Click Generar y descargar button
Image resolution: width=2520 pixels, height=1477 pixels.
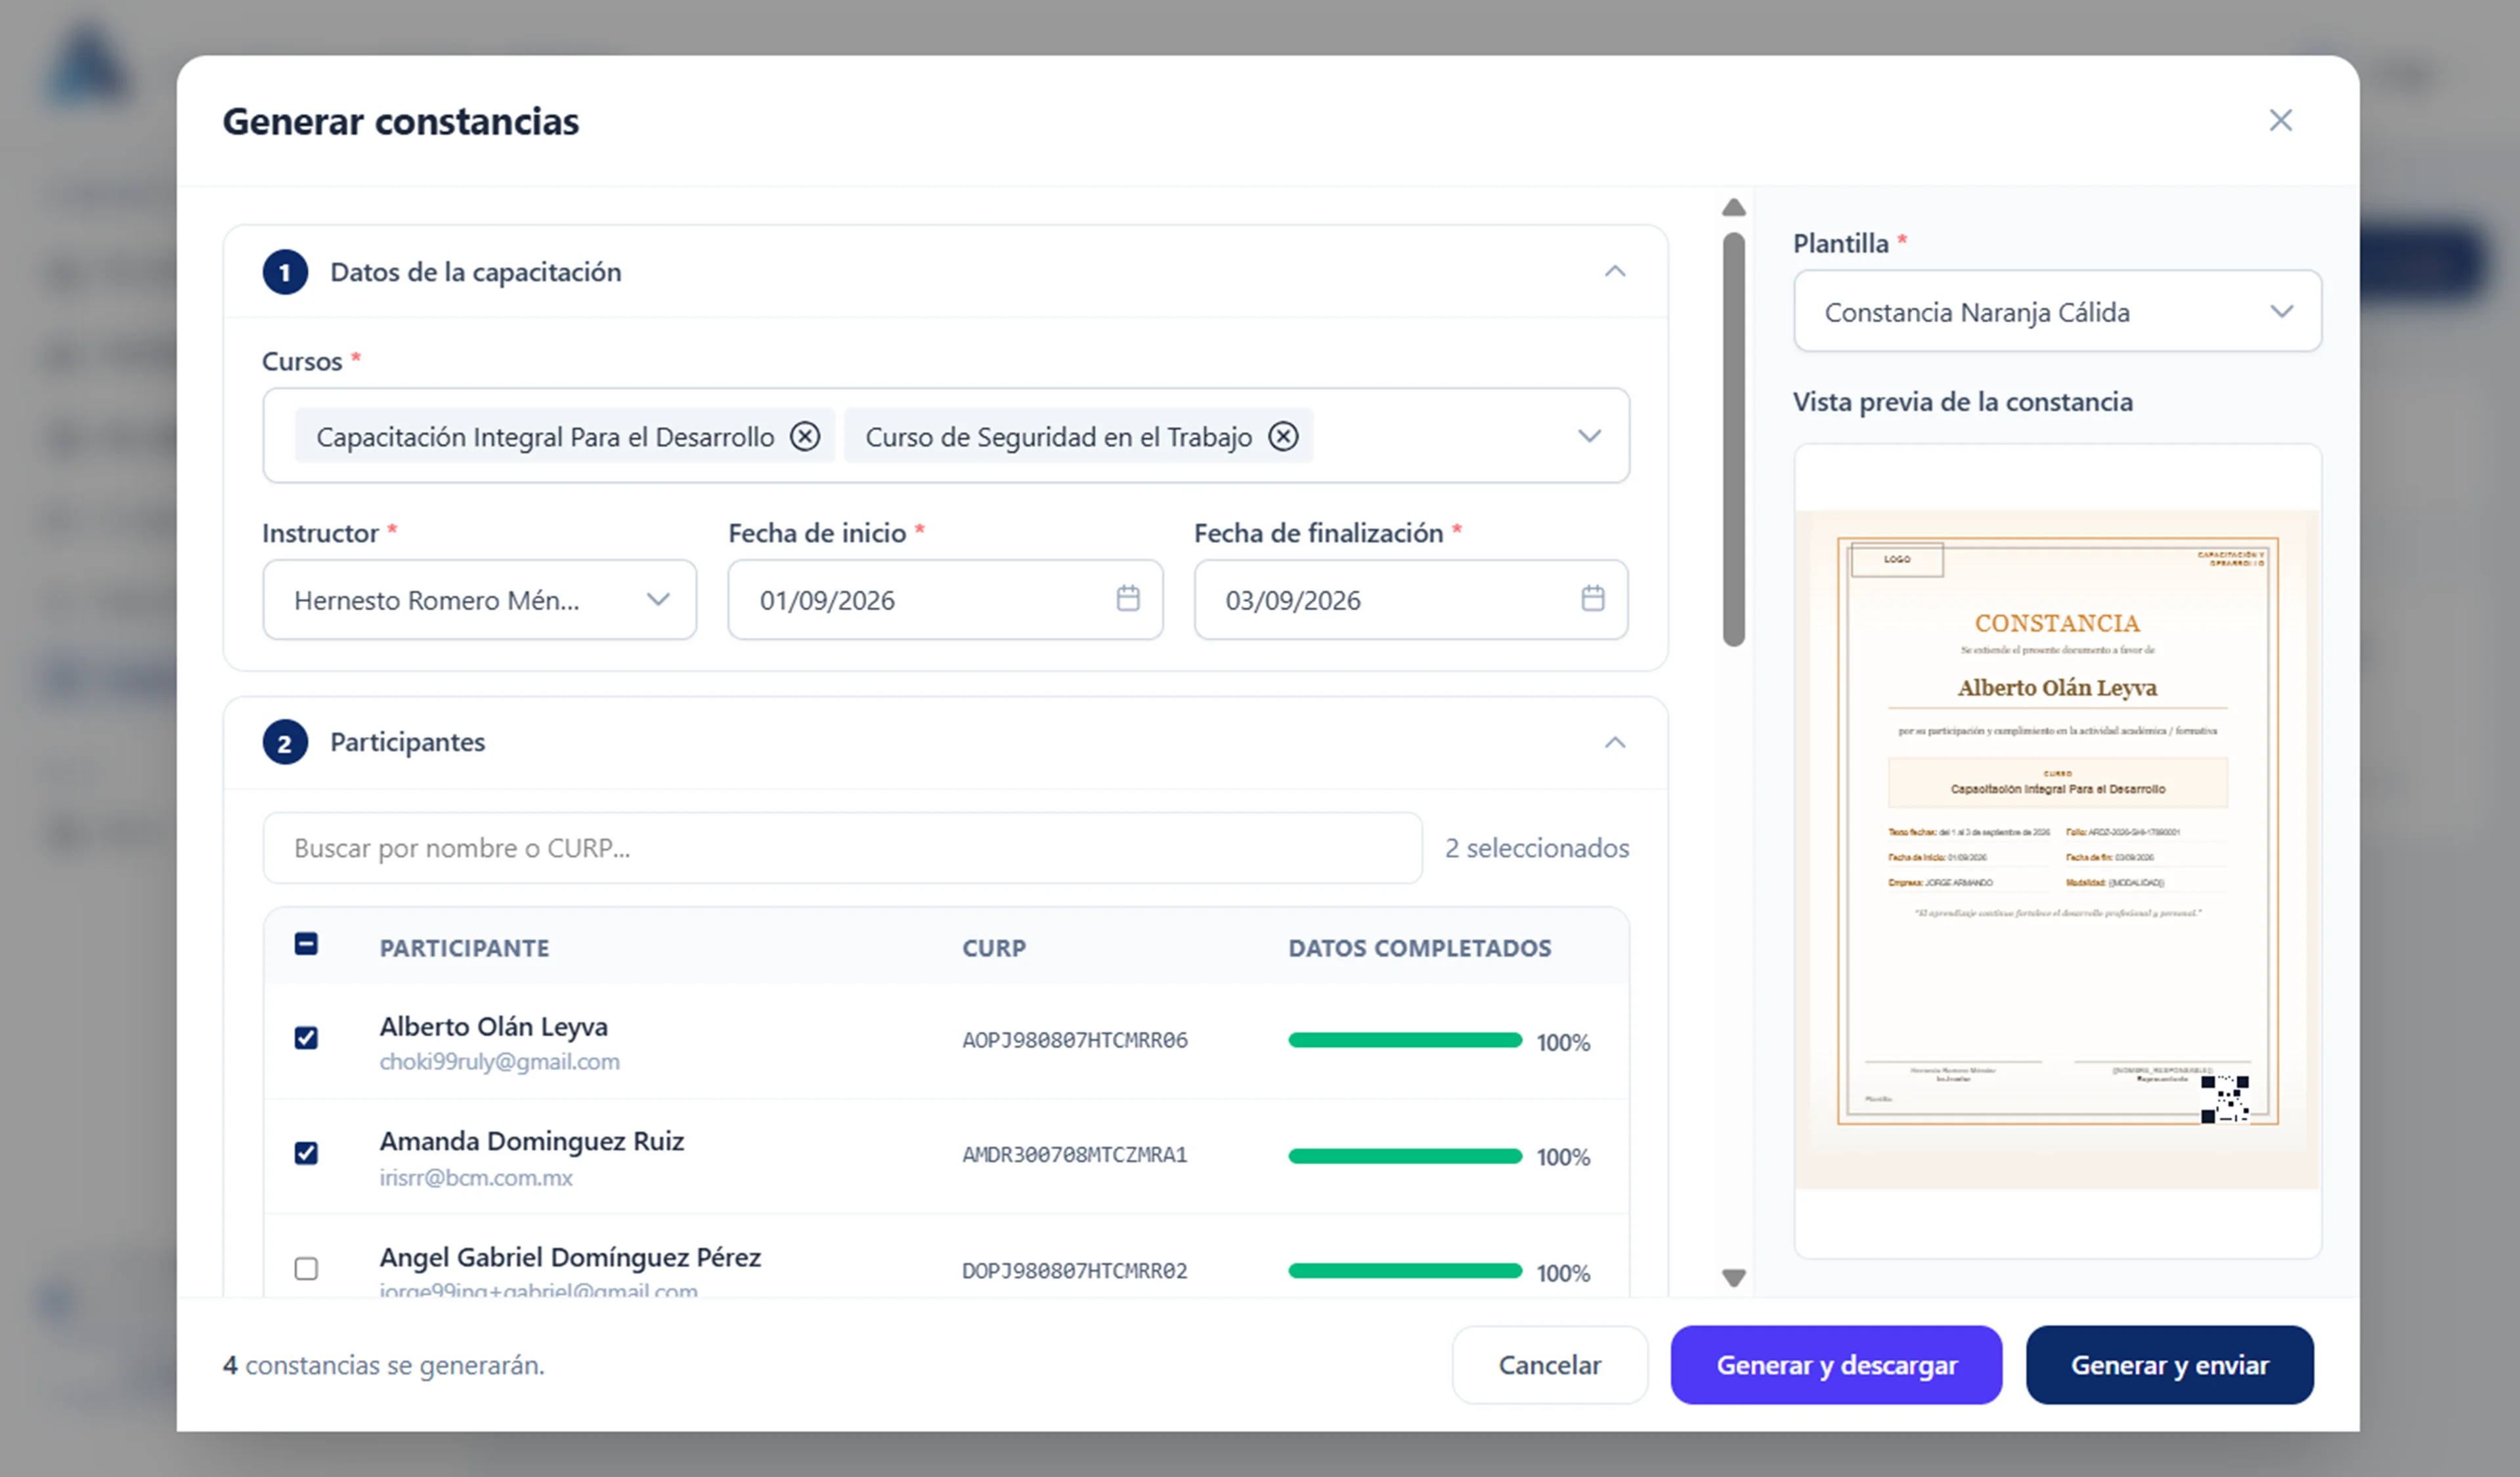(1836, 1365)
